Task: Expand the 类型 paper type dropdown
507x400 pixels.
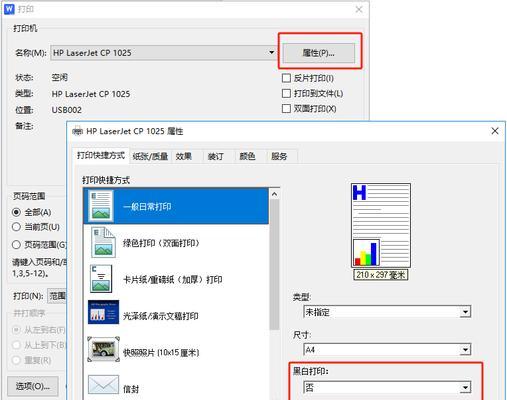Action: click(465, 312)
